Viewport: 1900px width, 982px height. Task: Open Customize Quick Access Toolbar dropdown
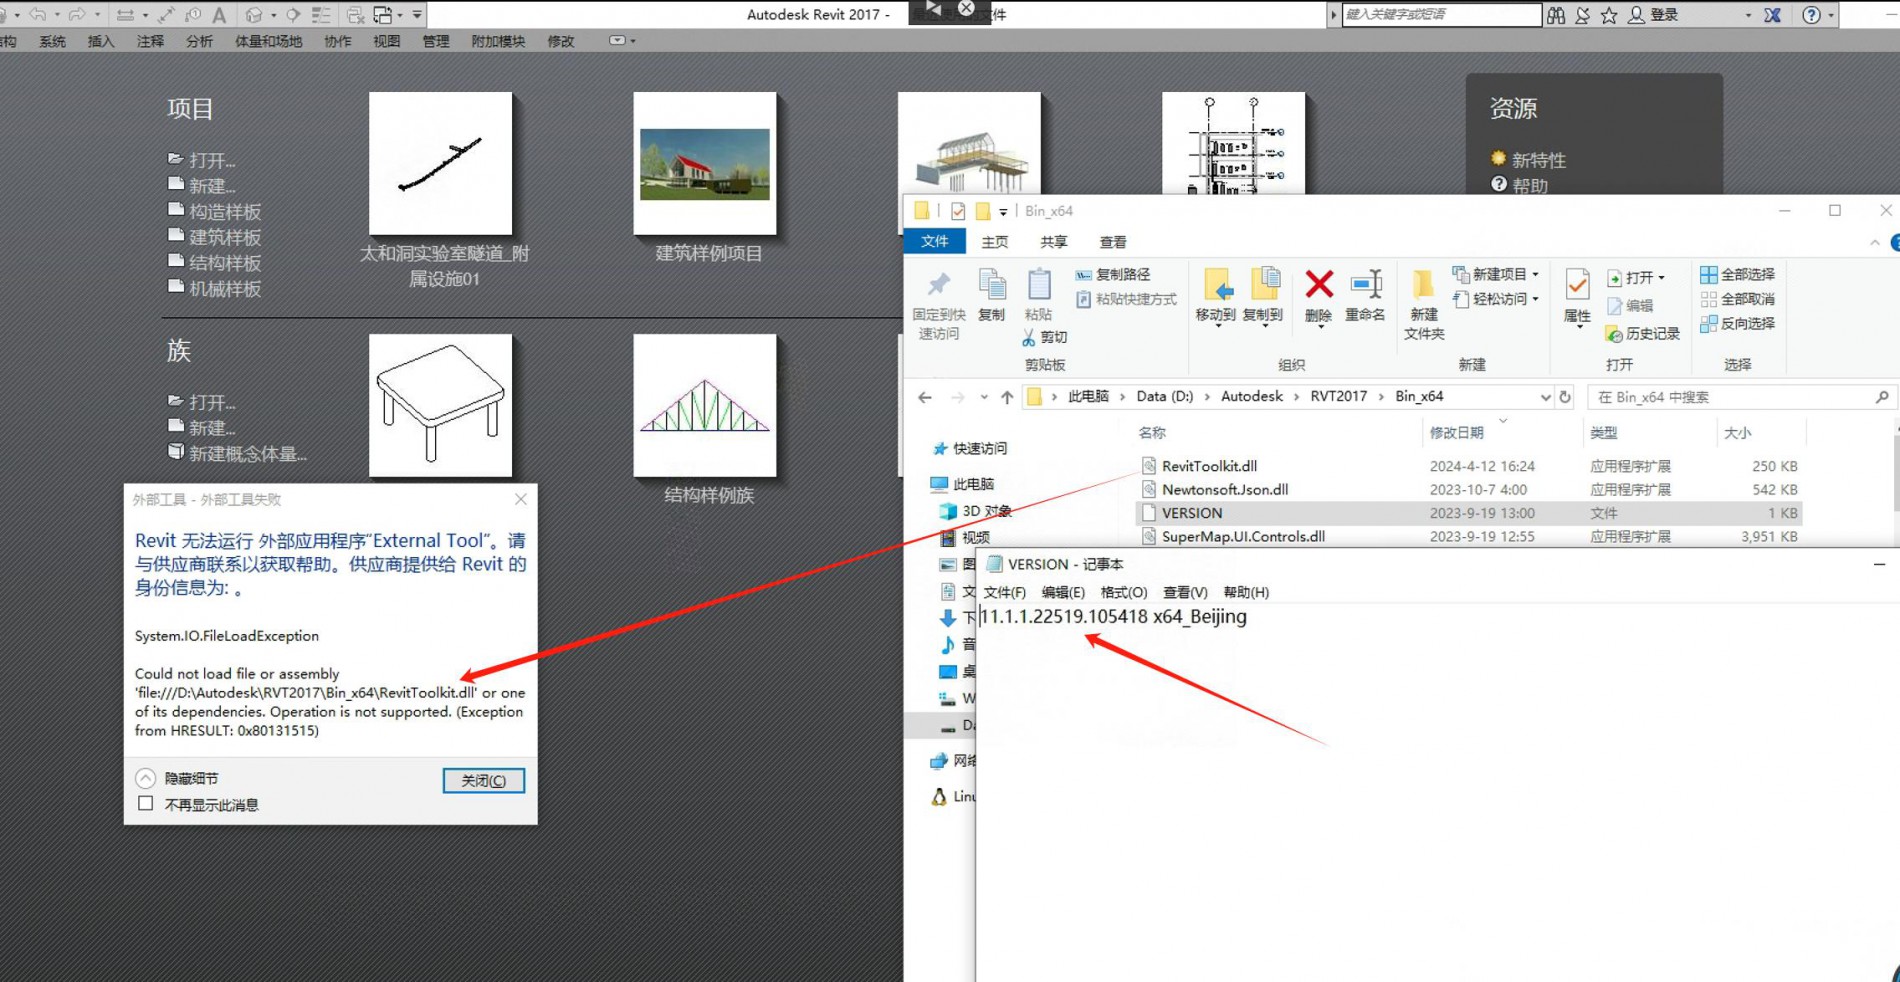pyautogui.click(x=417, y=15)
